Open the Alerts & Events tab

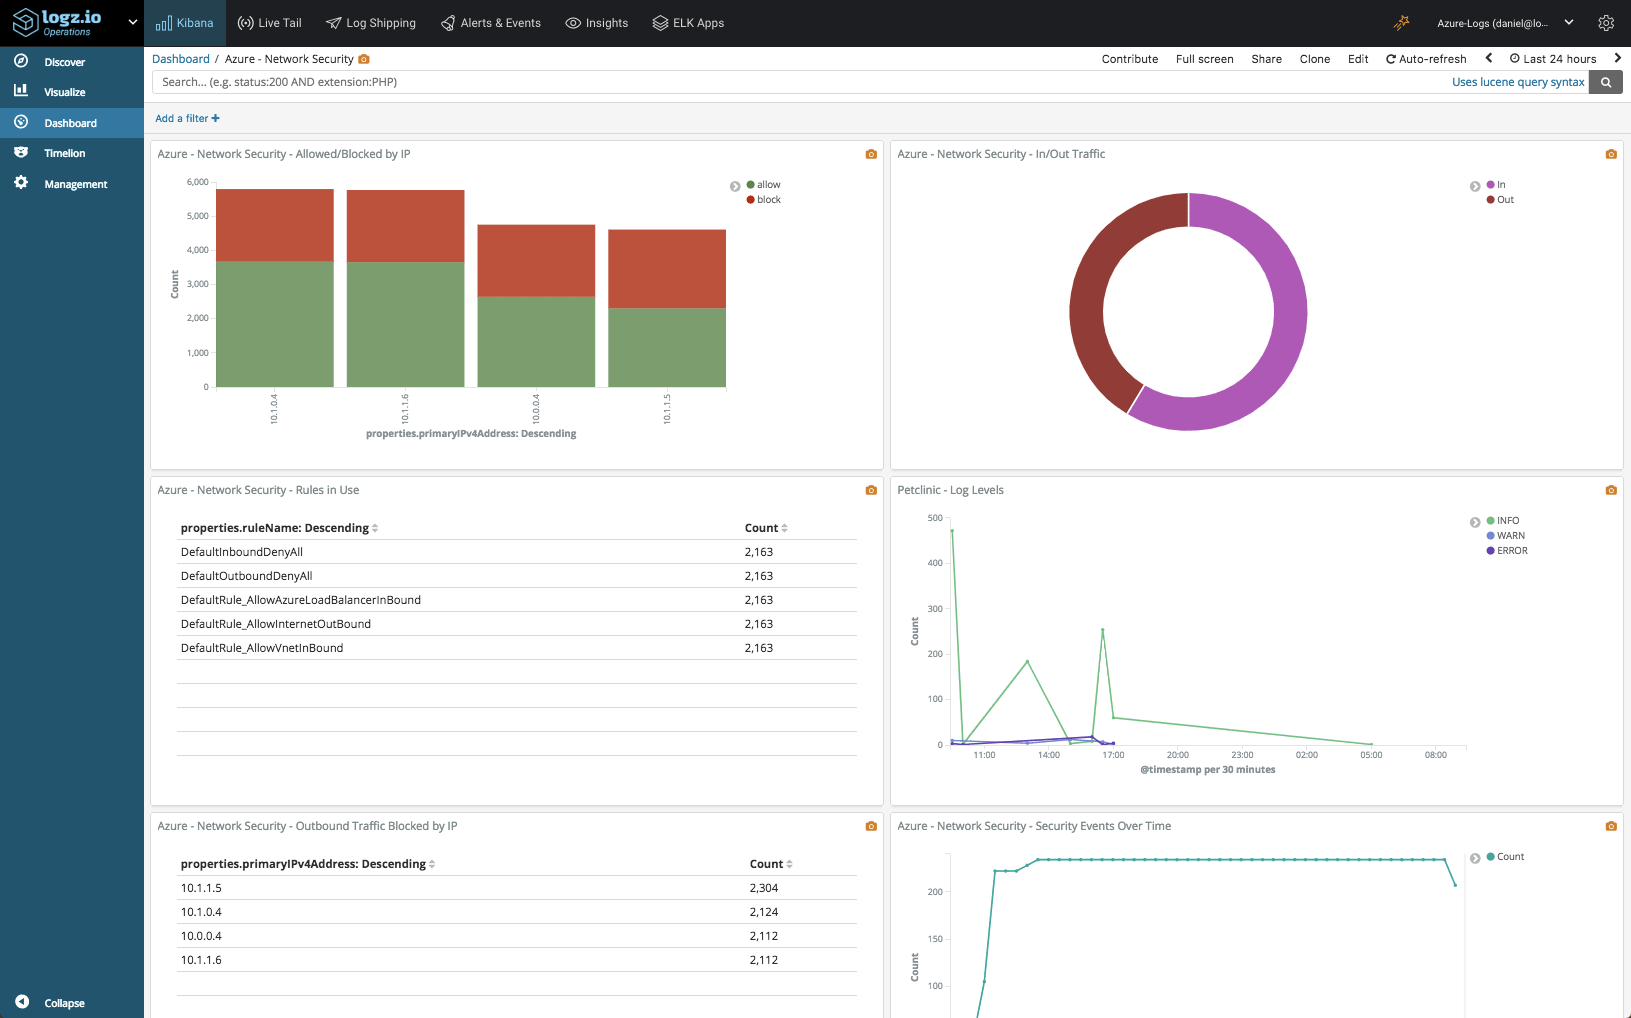491,23
